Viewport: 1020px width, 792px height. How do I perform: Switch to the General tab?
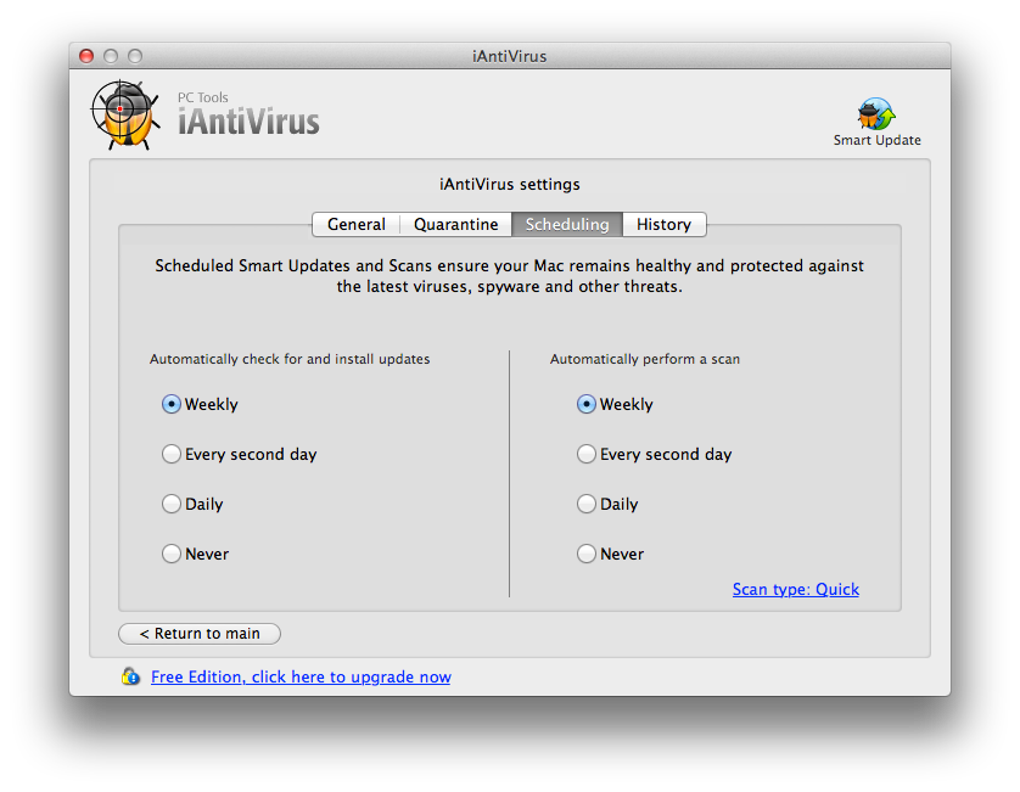click(x=356, y=224)
